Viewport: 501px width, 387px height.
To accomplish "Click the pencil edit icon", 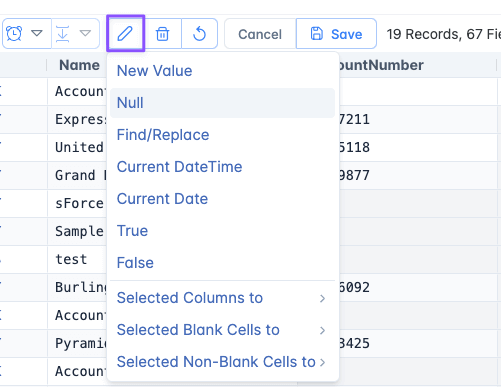I will [x=125, y=33].
